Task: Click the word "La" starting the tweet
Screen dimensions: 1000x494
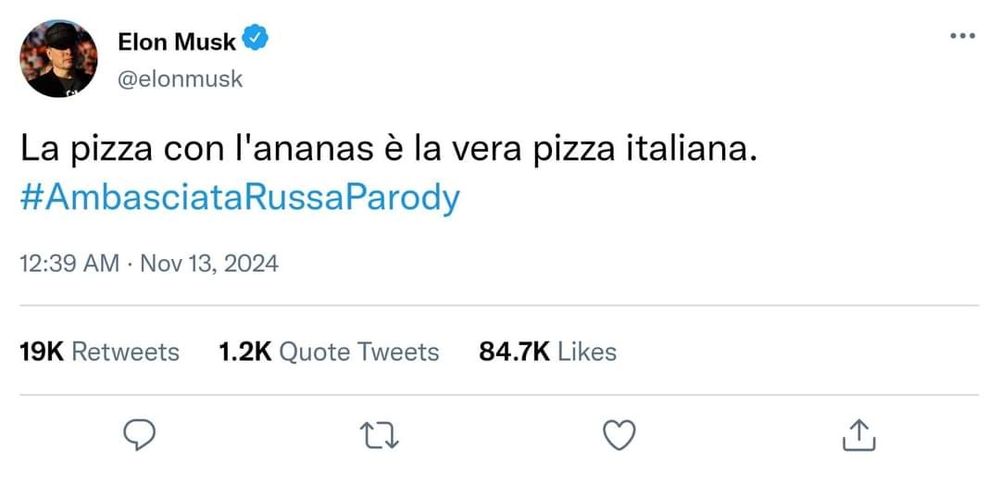Action: (35, 152)
